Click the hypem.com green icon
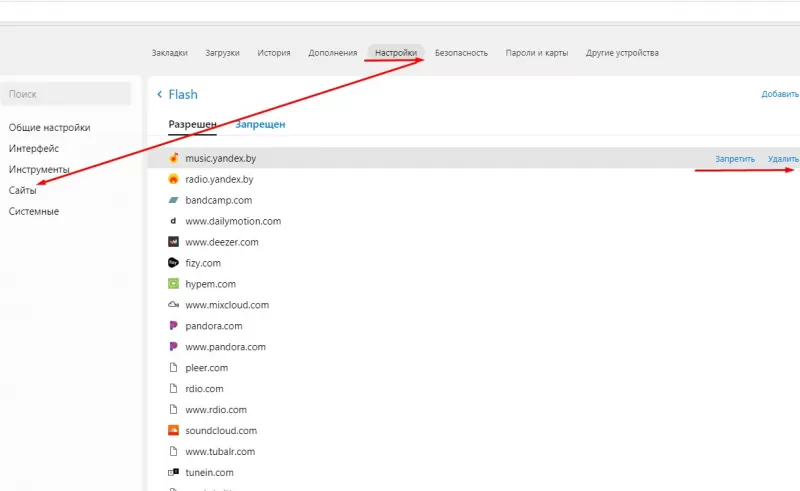The image size is (800, 491). tap(173, 284)
